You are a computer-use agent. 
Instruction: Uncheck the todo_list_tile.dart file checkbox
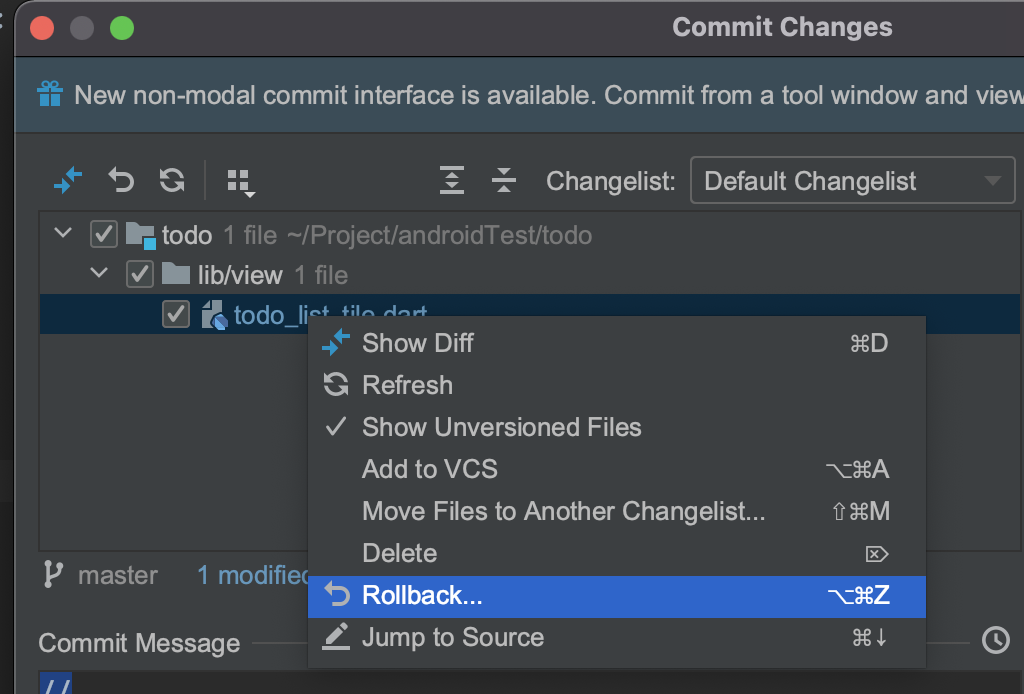point(176,314)
